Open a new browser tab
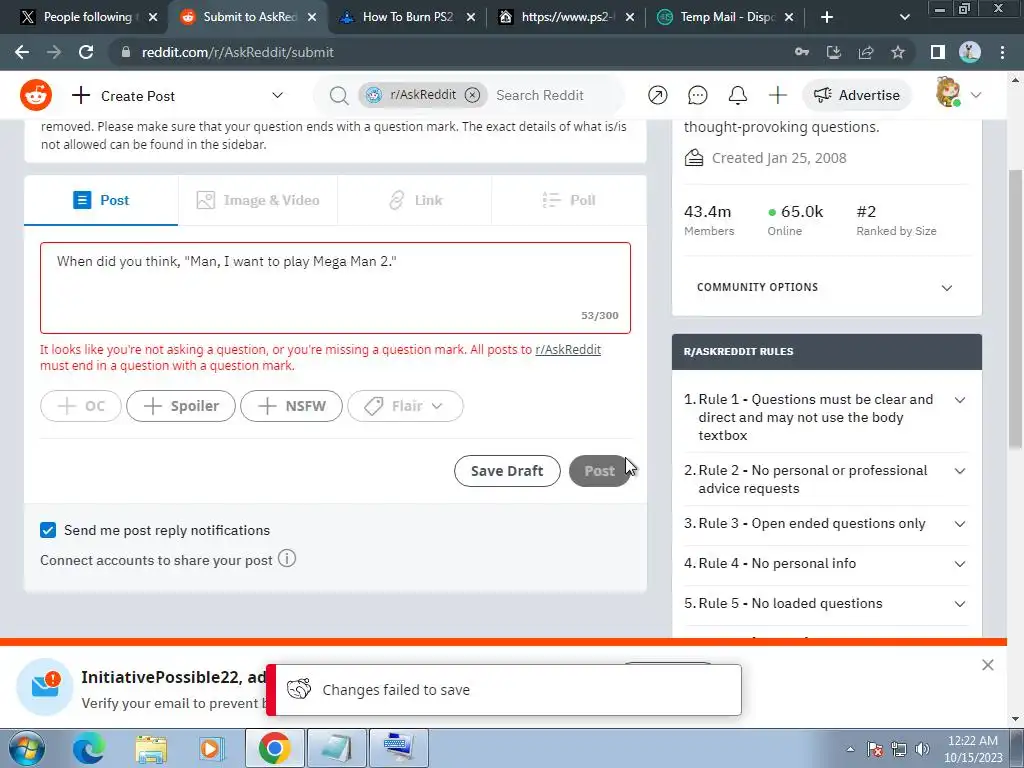Viewport: 1024px width, 768px height. tap(827, 17)
